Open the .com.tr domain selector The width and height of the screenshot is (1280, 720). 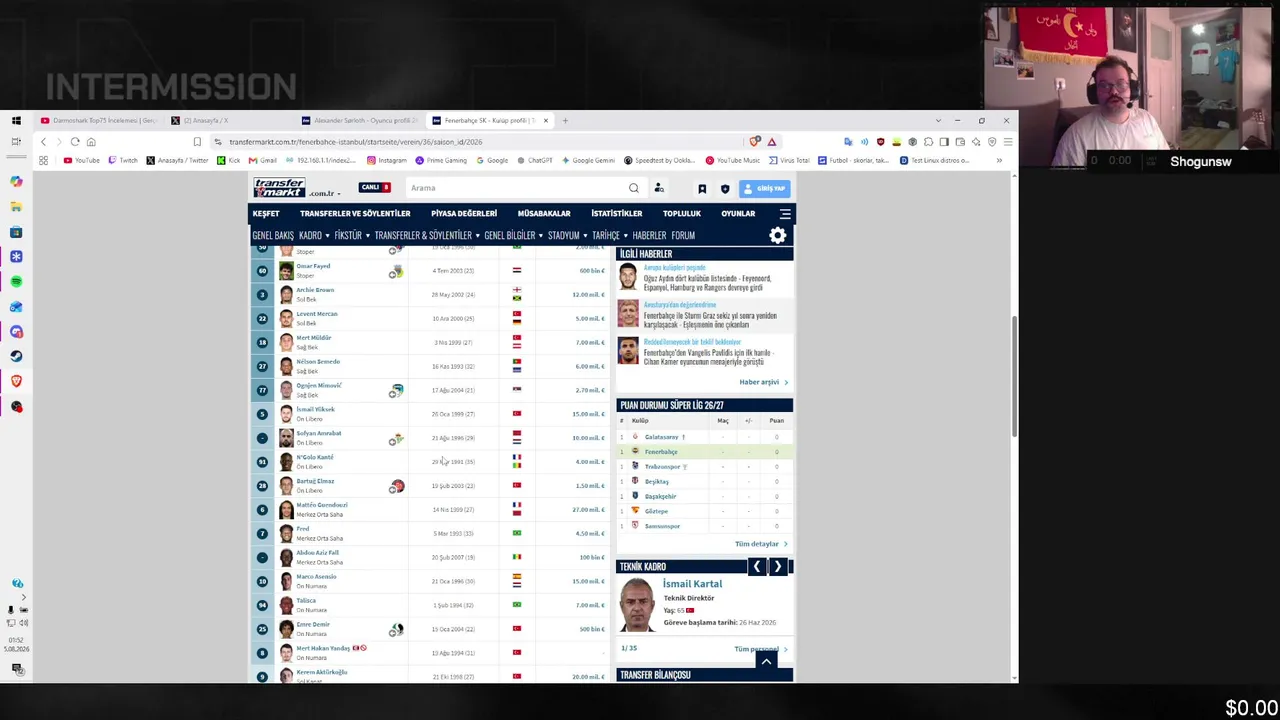pos(324,193)
